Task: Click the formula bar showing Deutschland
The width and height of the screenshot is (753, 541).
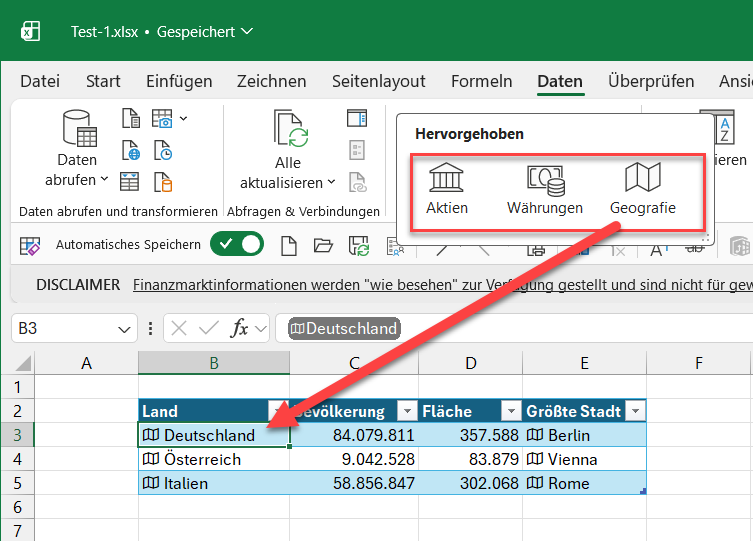Action: (343, 328)
